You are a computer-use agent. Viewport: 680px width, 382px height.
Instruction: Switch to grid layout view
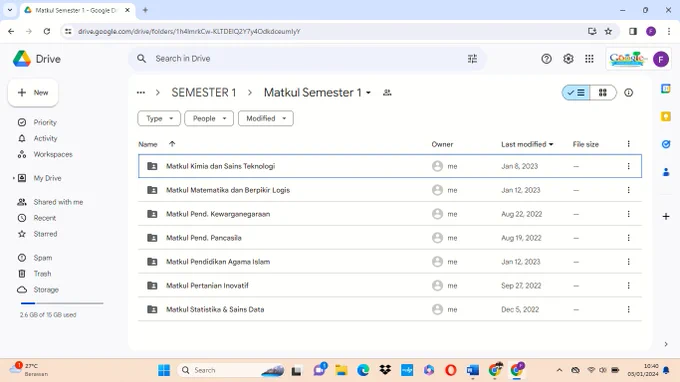tap(603, 92)
